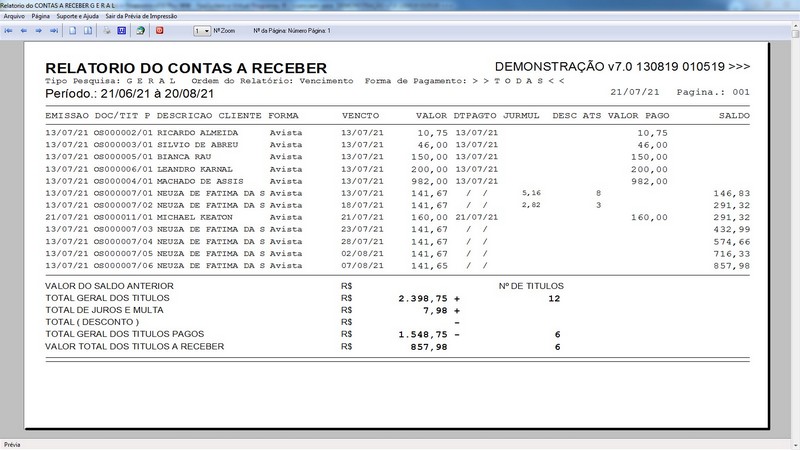Open the Página menu
The width and height of the screenshot is (800, 450).
coord(41,16)
